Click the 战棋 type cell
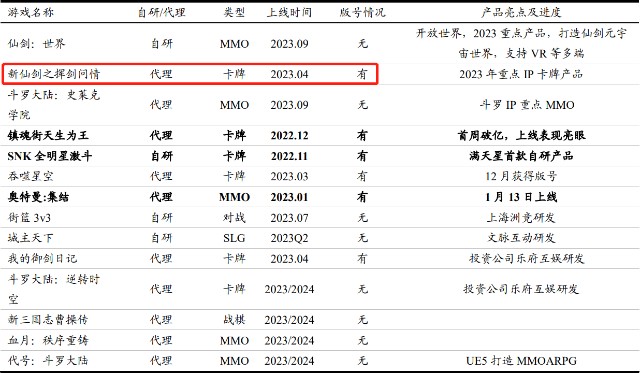640x373 pixels. point(234,320)
